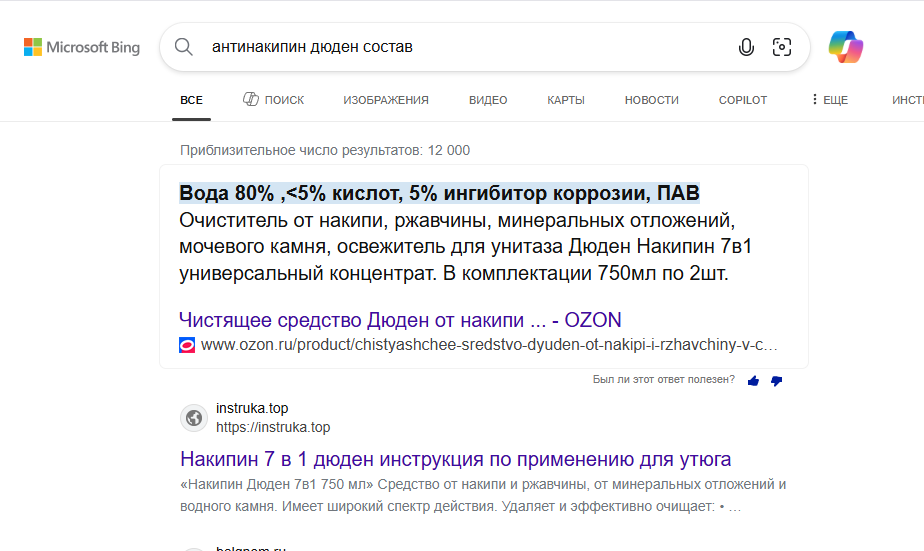Open the НОВОСТИ tab
Screen dimensions: 924x551
[651, 100]
